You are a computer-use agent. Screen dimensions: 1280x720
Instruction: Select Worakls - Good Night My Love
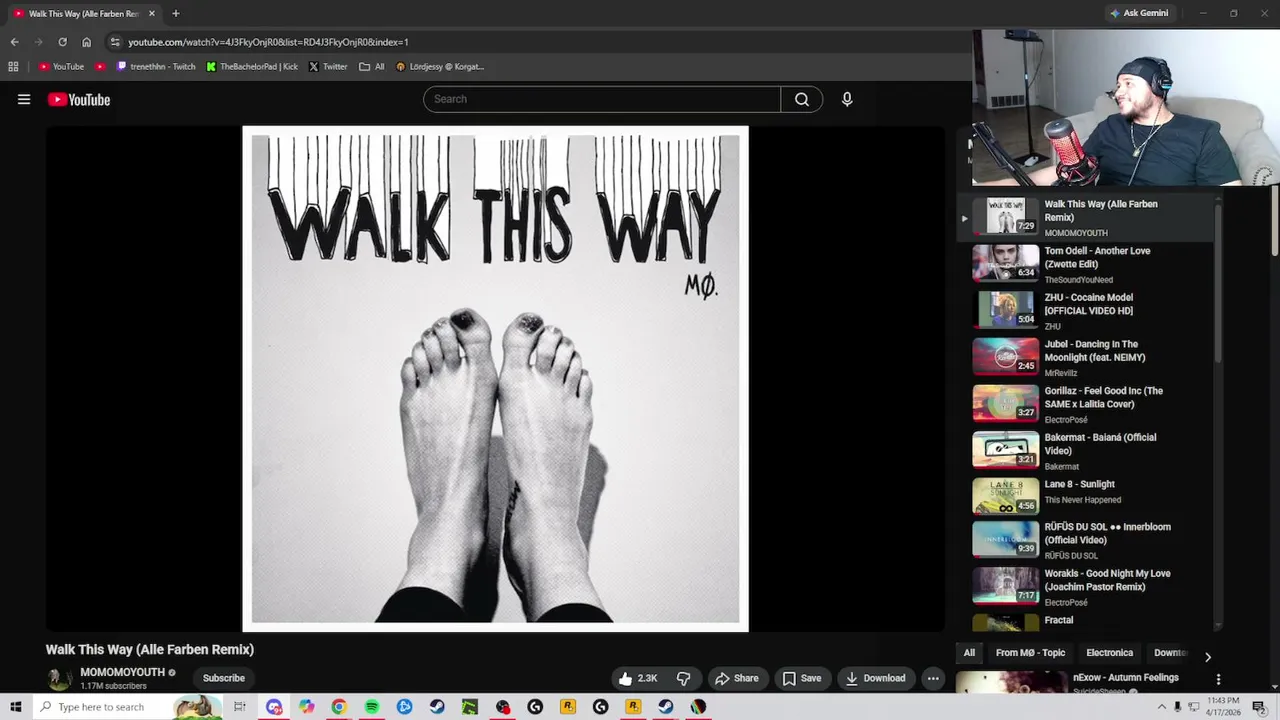[1091, 587]
